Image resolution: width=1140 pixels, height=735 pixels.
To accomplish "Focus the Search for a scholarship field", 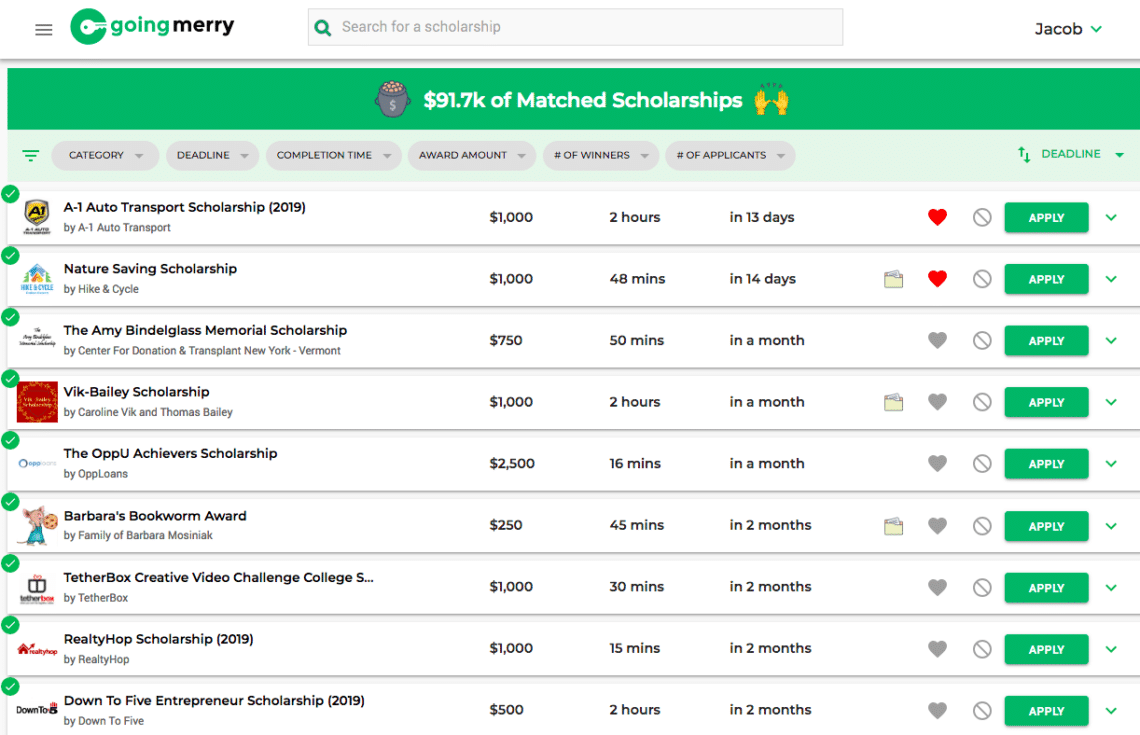I will (575, 27).
